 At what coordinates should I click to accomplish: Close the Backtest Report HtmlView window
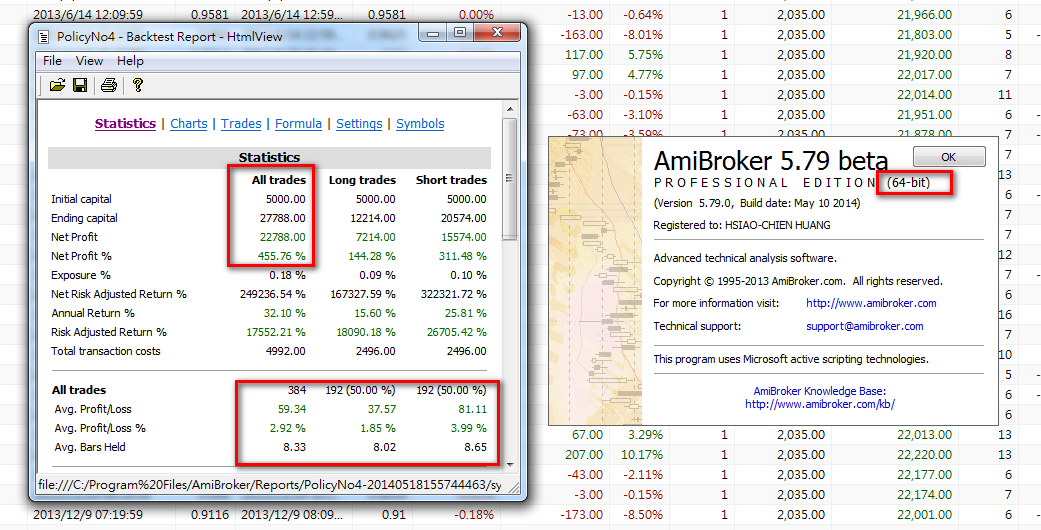point(497,33)
